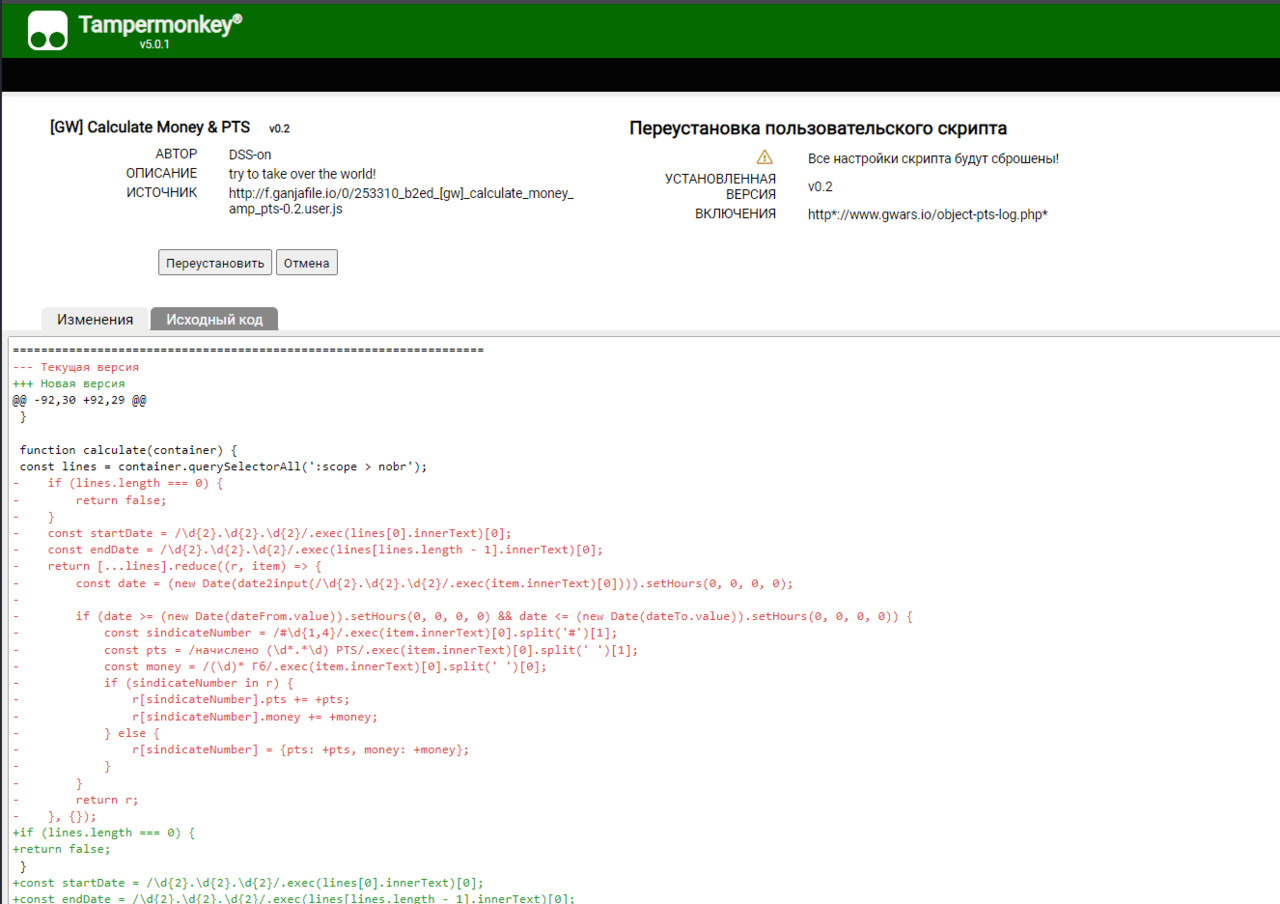Viewport: 1280px width, 904px height.
Task: Click the Переустановить button
Action: coord(215,263)
